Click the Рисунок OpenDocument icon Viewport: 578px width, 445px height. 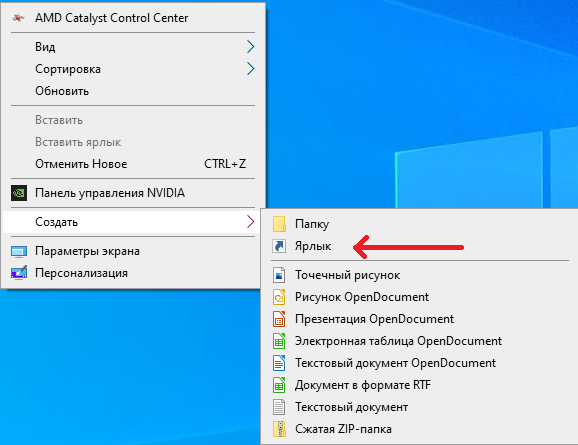pyautogui.click(x=279, y=297)
